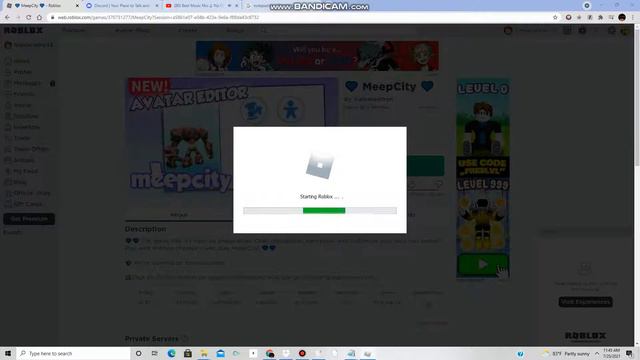The width and height of the screenshot is (640, 360).
Task: Open the Windows Start menu
Action: 8,353
